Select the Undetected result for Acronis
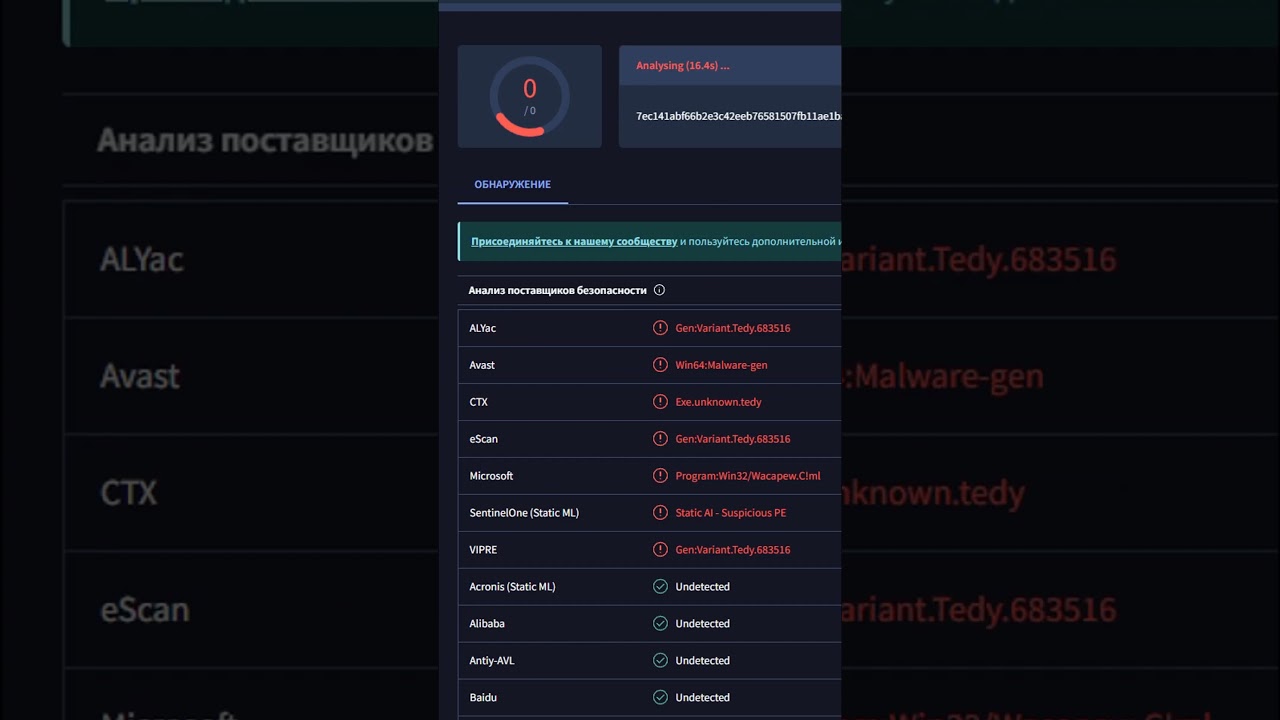Screen dimensions: 1280x720 tap(703, 587)
